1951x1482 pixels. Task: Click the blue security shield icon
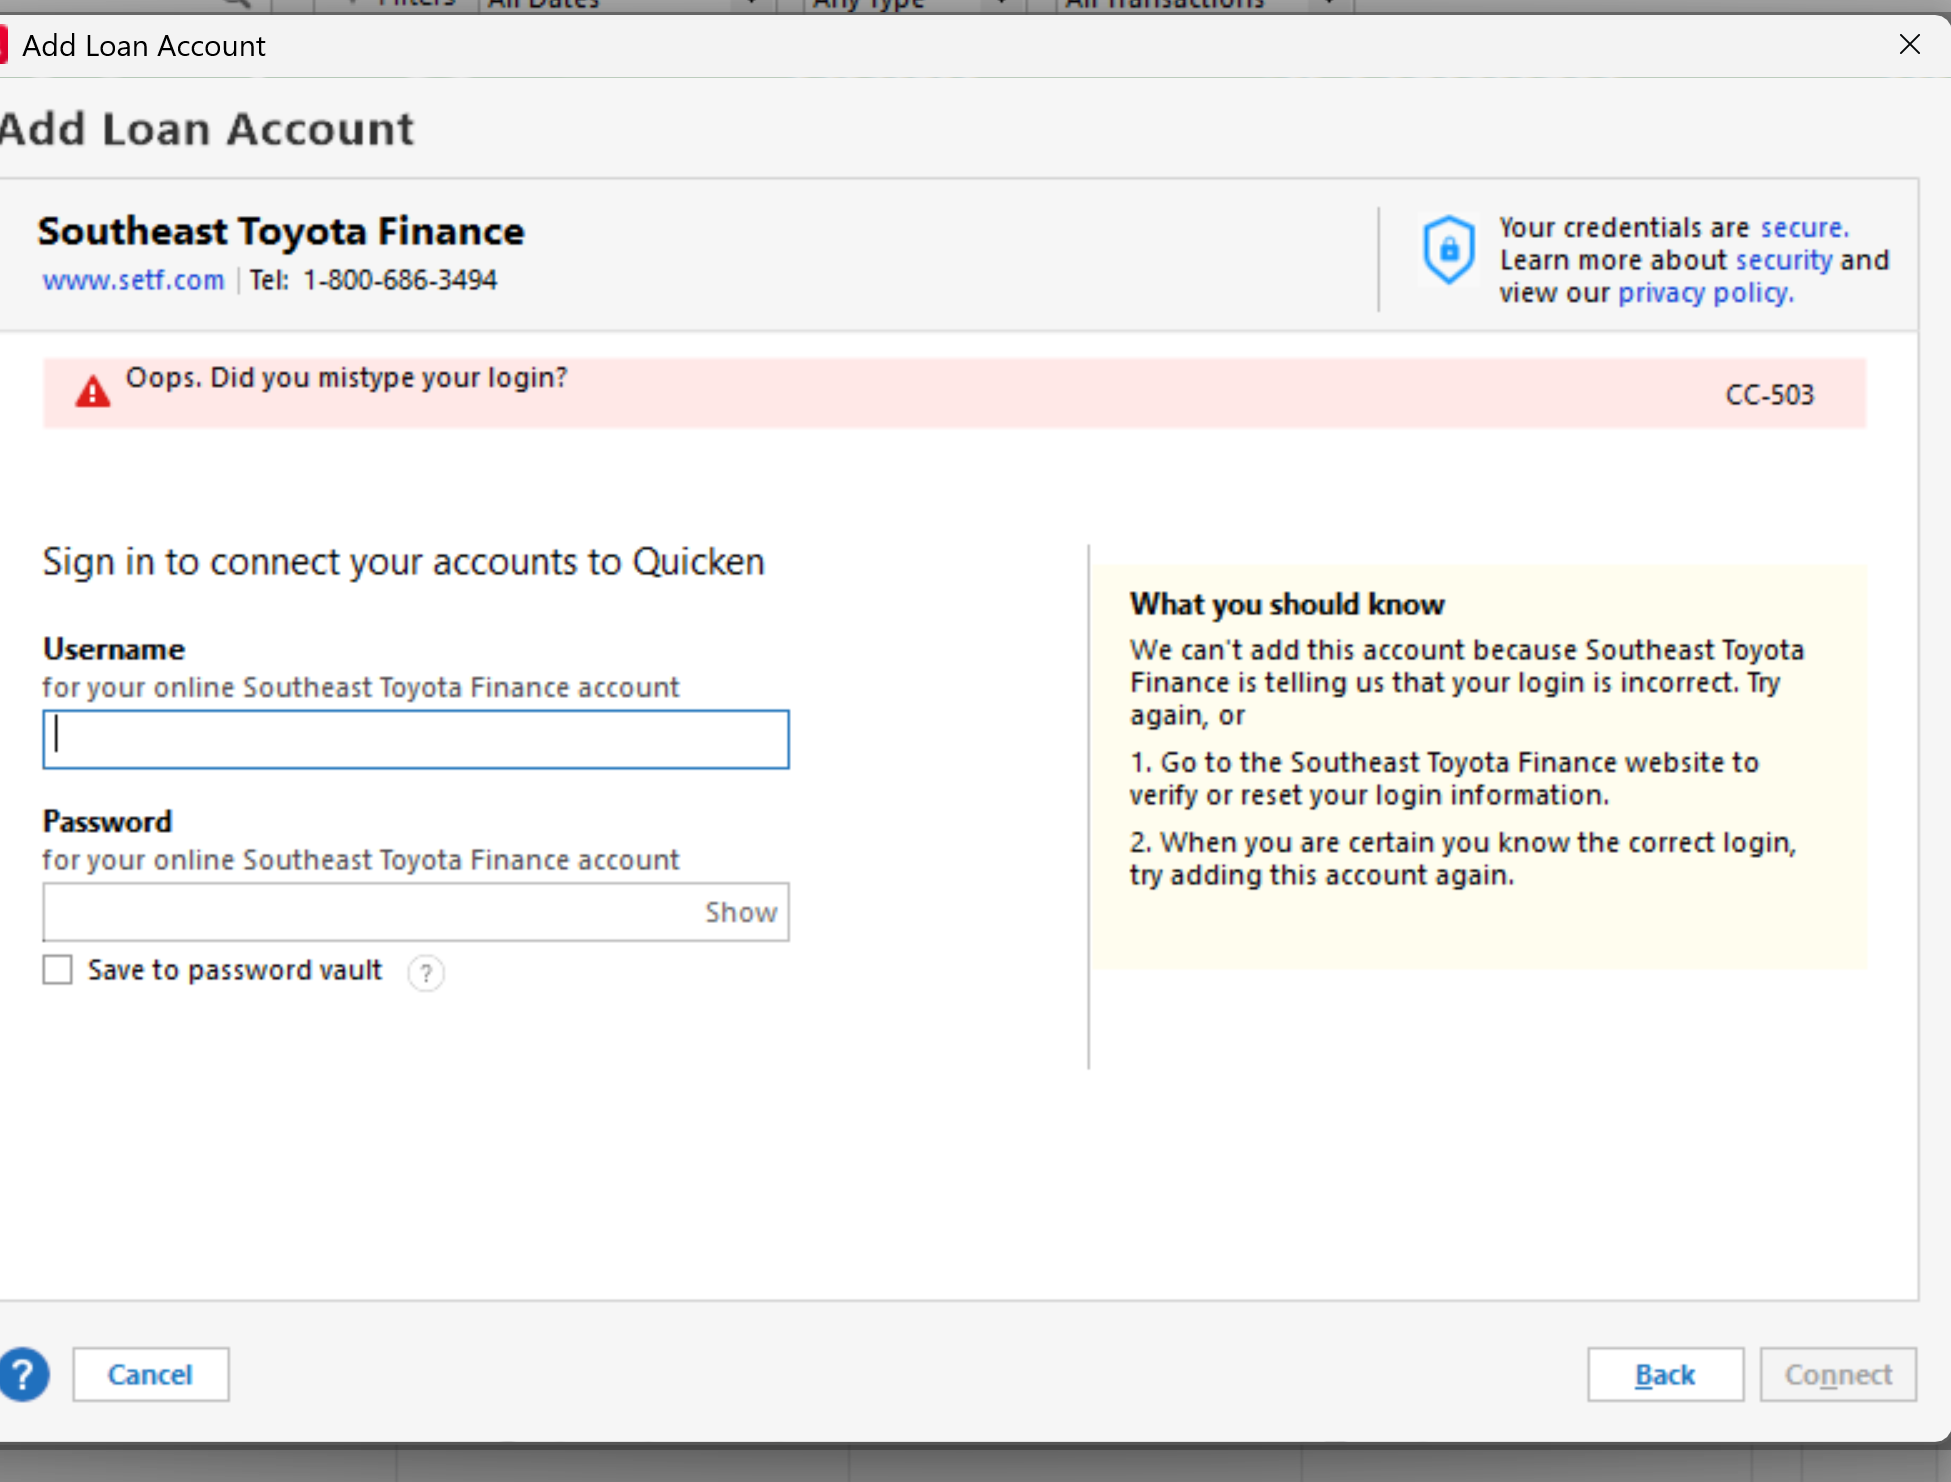[1448, 250]
